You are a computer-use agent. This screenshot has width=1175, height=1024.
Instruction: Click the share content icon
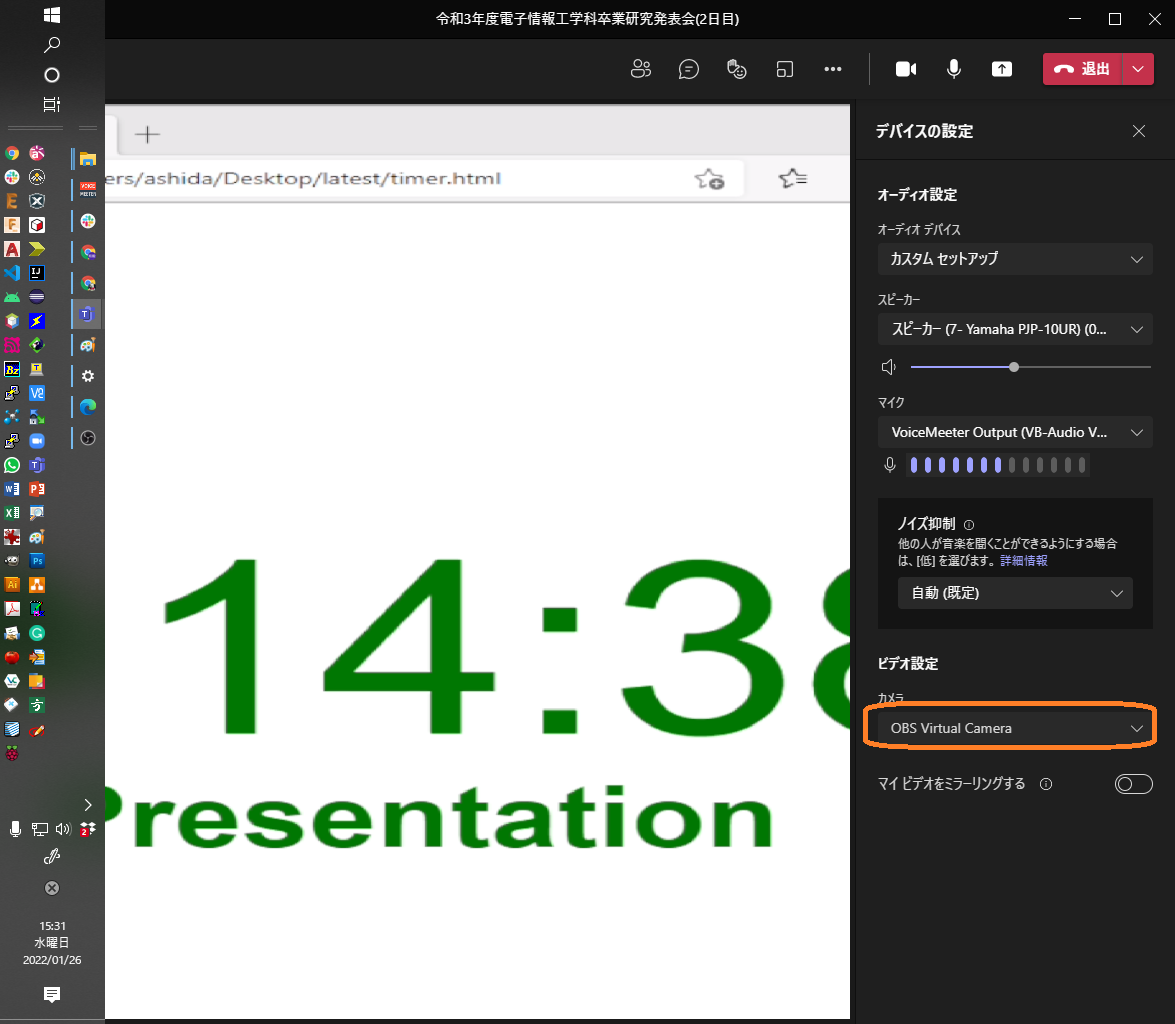[x=1001, y=69]
